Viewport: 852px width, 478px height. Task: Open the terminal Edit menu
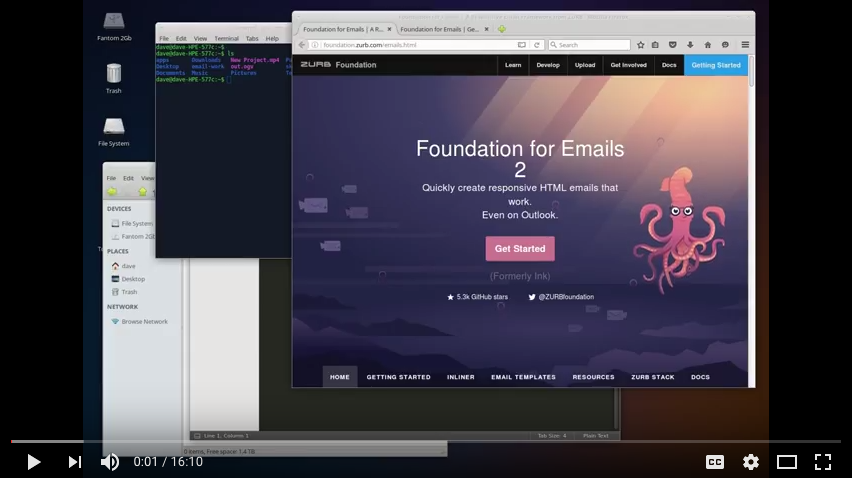(181, 39)
